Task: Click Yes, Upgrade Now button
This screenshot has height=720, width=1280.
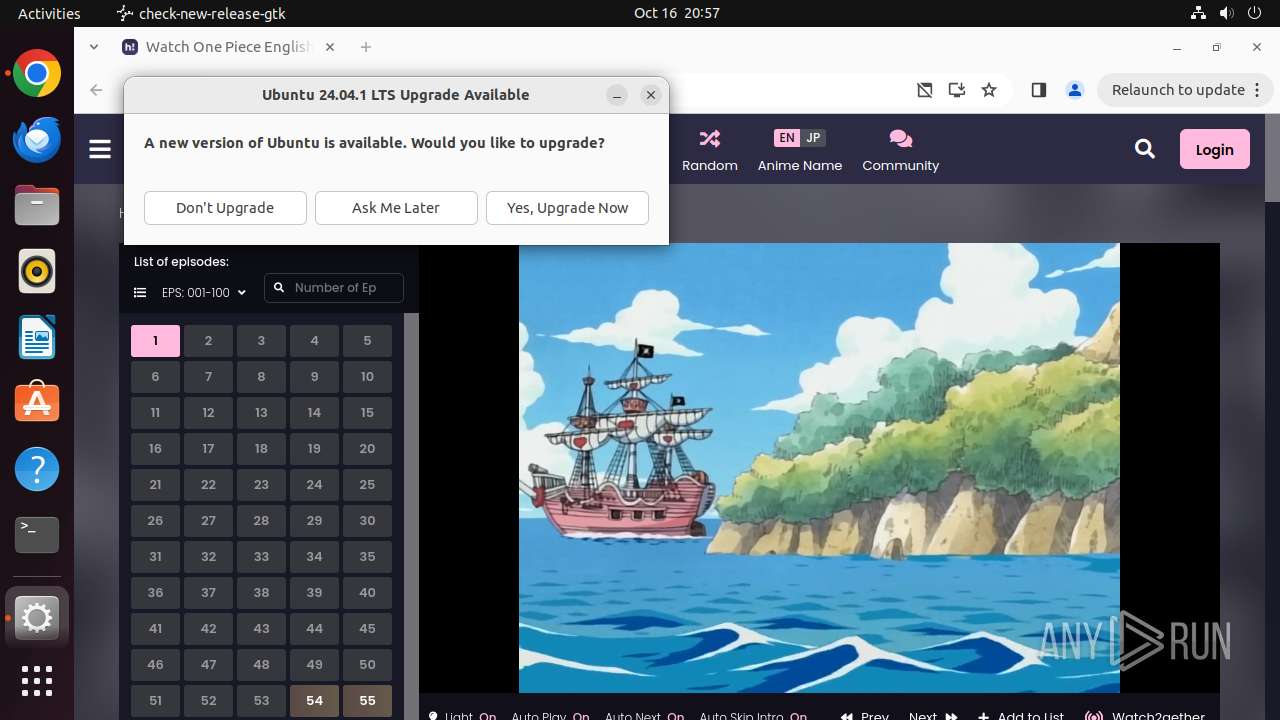Action: [567, 208]
